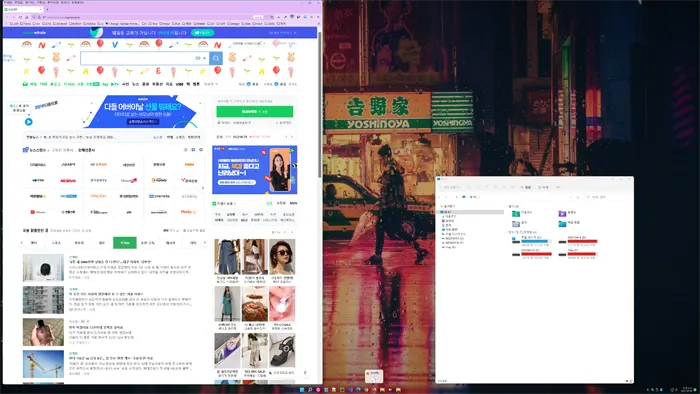Image resolution: width=700 pixels, height=394 pixels.
Task: Open blue 바탕 화면 folder icon in Explorer
Action: (562, 223)
